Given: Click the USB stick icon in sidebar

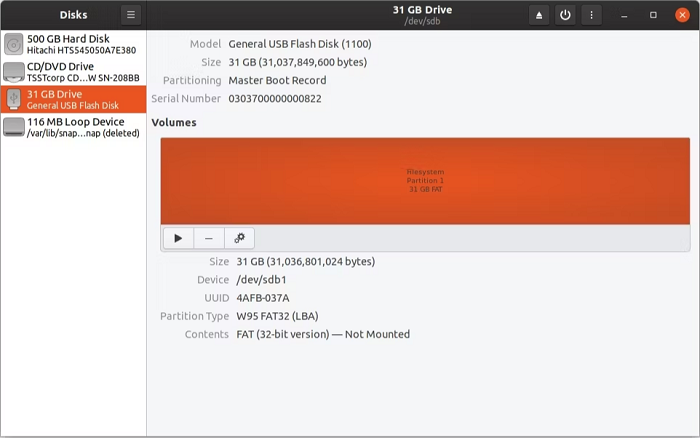Looking at the screenshot, I should pos(14,99).
